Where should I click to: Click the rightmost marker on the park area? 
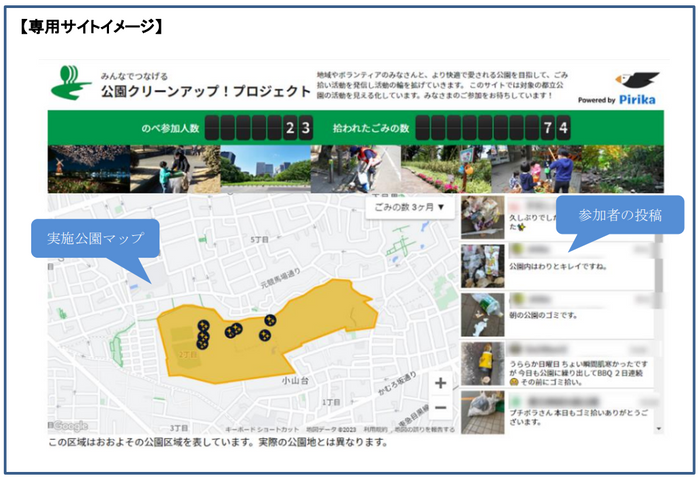tap(270, 320)
